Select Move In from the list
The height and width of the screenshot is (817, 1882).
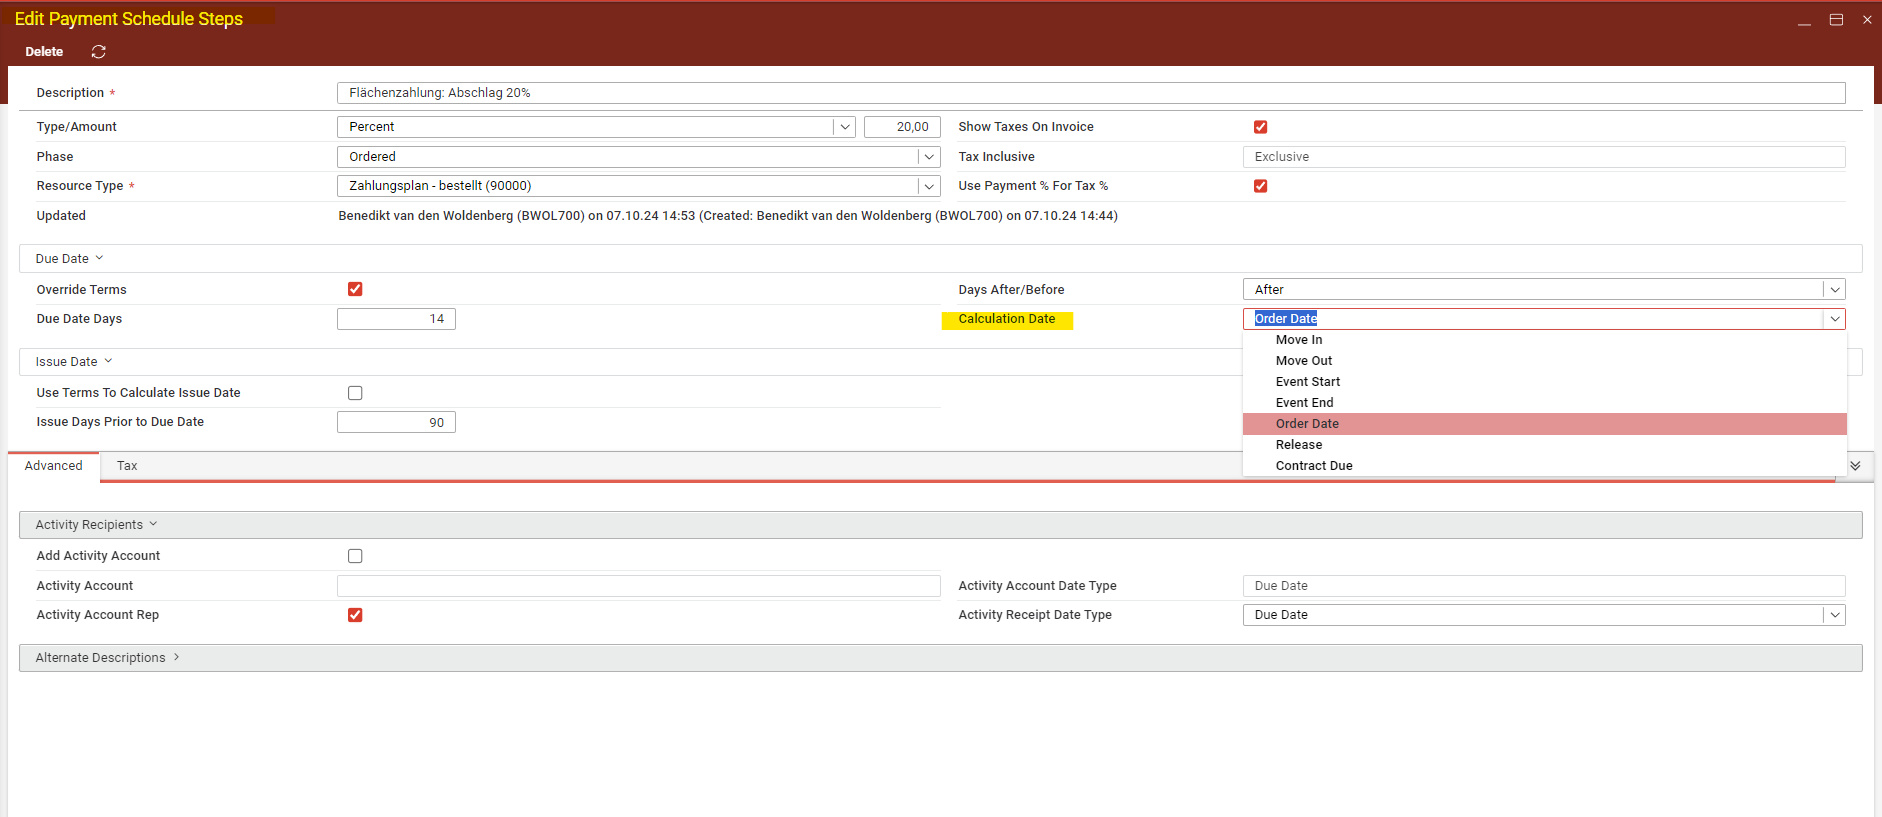point(1544,340)
